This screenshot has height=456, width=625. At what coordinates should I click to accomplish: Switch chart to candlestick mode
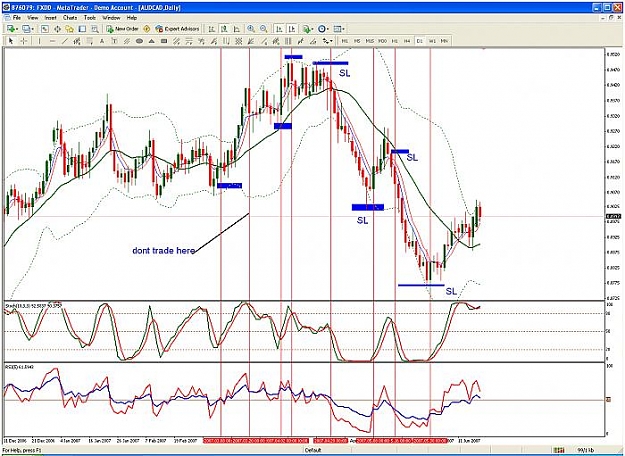click(224, 29)
